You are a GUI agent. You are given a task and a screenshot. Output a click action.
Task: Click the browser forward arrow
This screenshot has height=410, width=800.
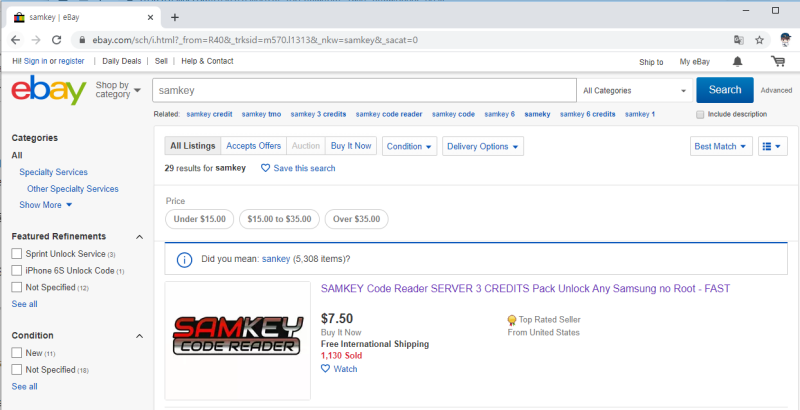coord(36,40)
